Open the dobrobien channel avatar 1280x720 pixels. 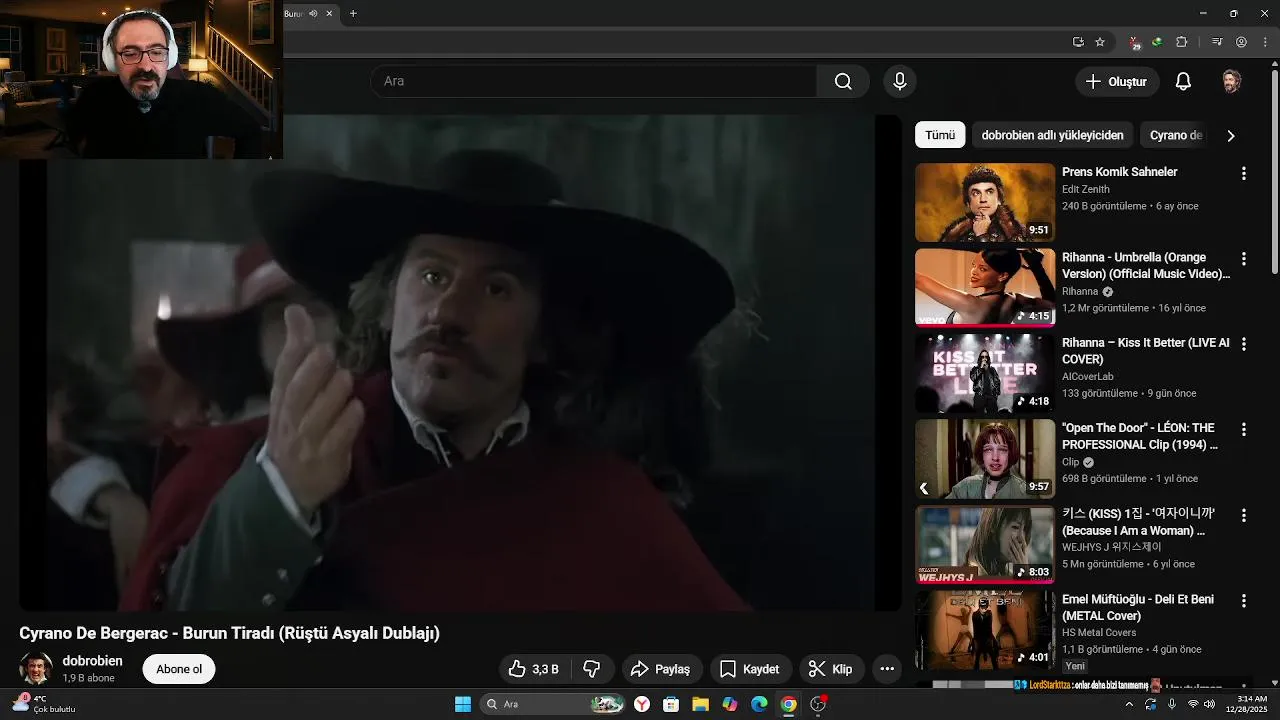pyautogui.click(x=36, y=669)
